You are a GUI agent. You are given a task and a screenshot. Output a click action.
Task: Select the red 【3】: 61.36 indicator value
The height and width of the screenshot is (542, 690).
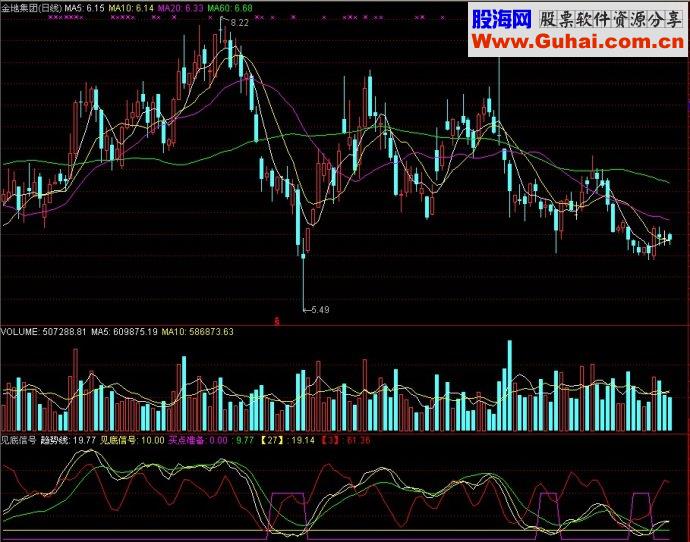(345, 440)
